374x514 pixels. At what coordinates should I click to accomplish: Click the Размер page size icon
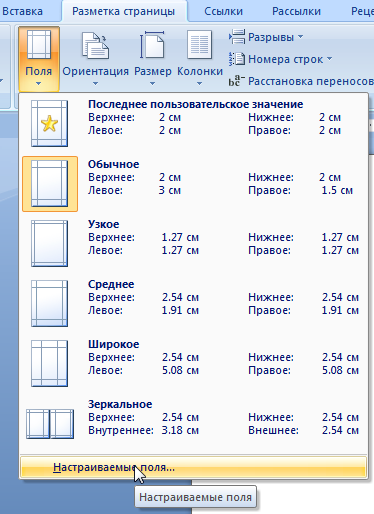[x=152, y=45]
